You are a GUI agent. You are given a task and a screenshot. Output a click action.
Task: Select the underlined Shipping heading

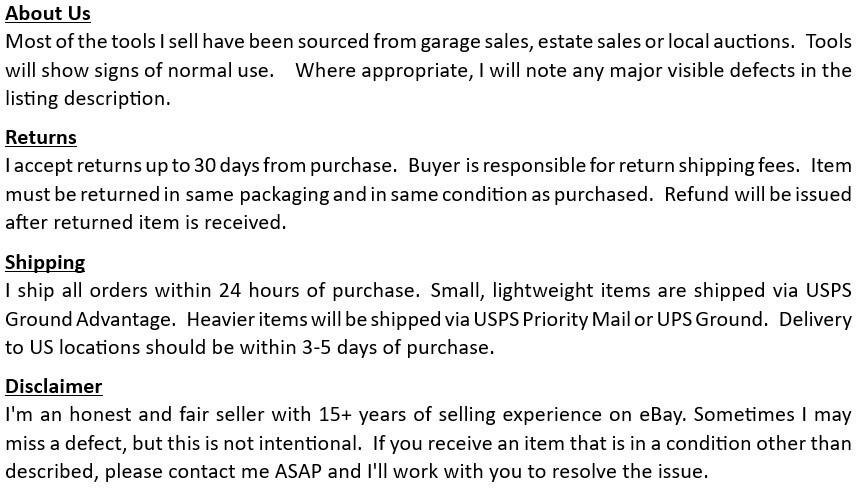click(45, 262)
